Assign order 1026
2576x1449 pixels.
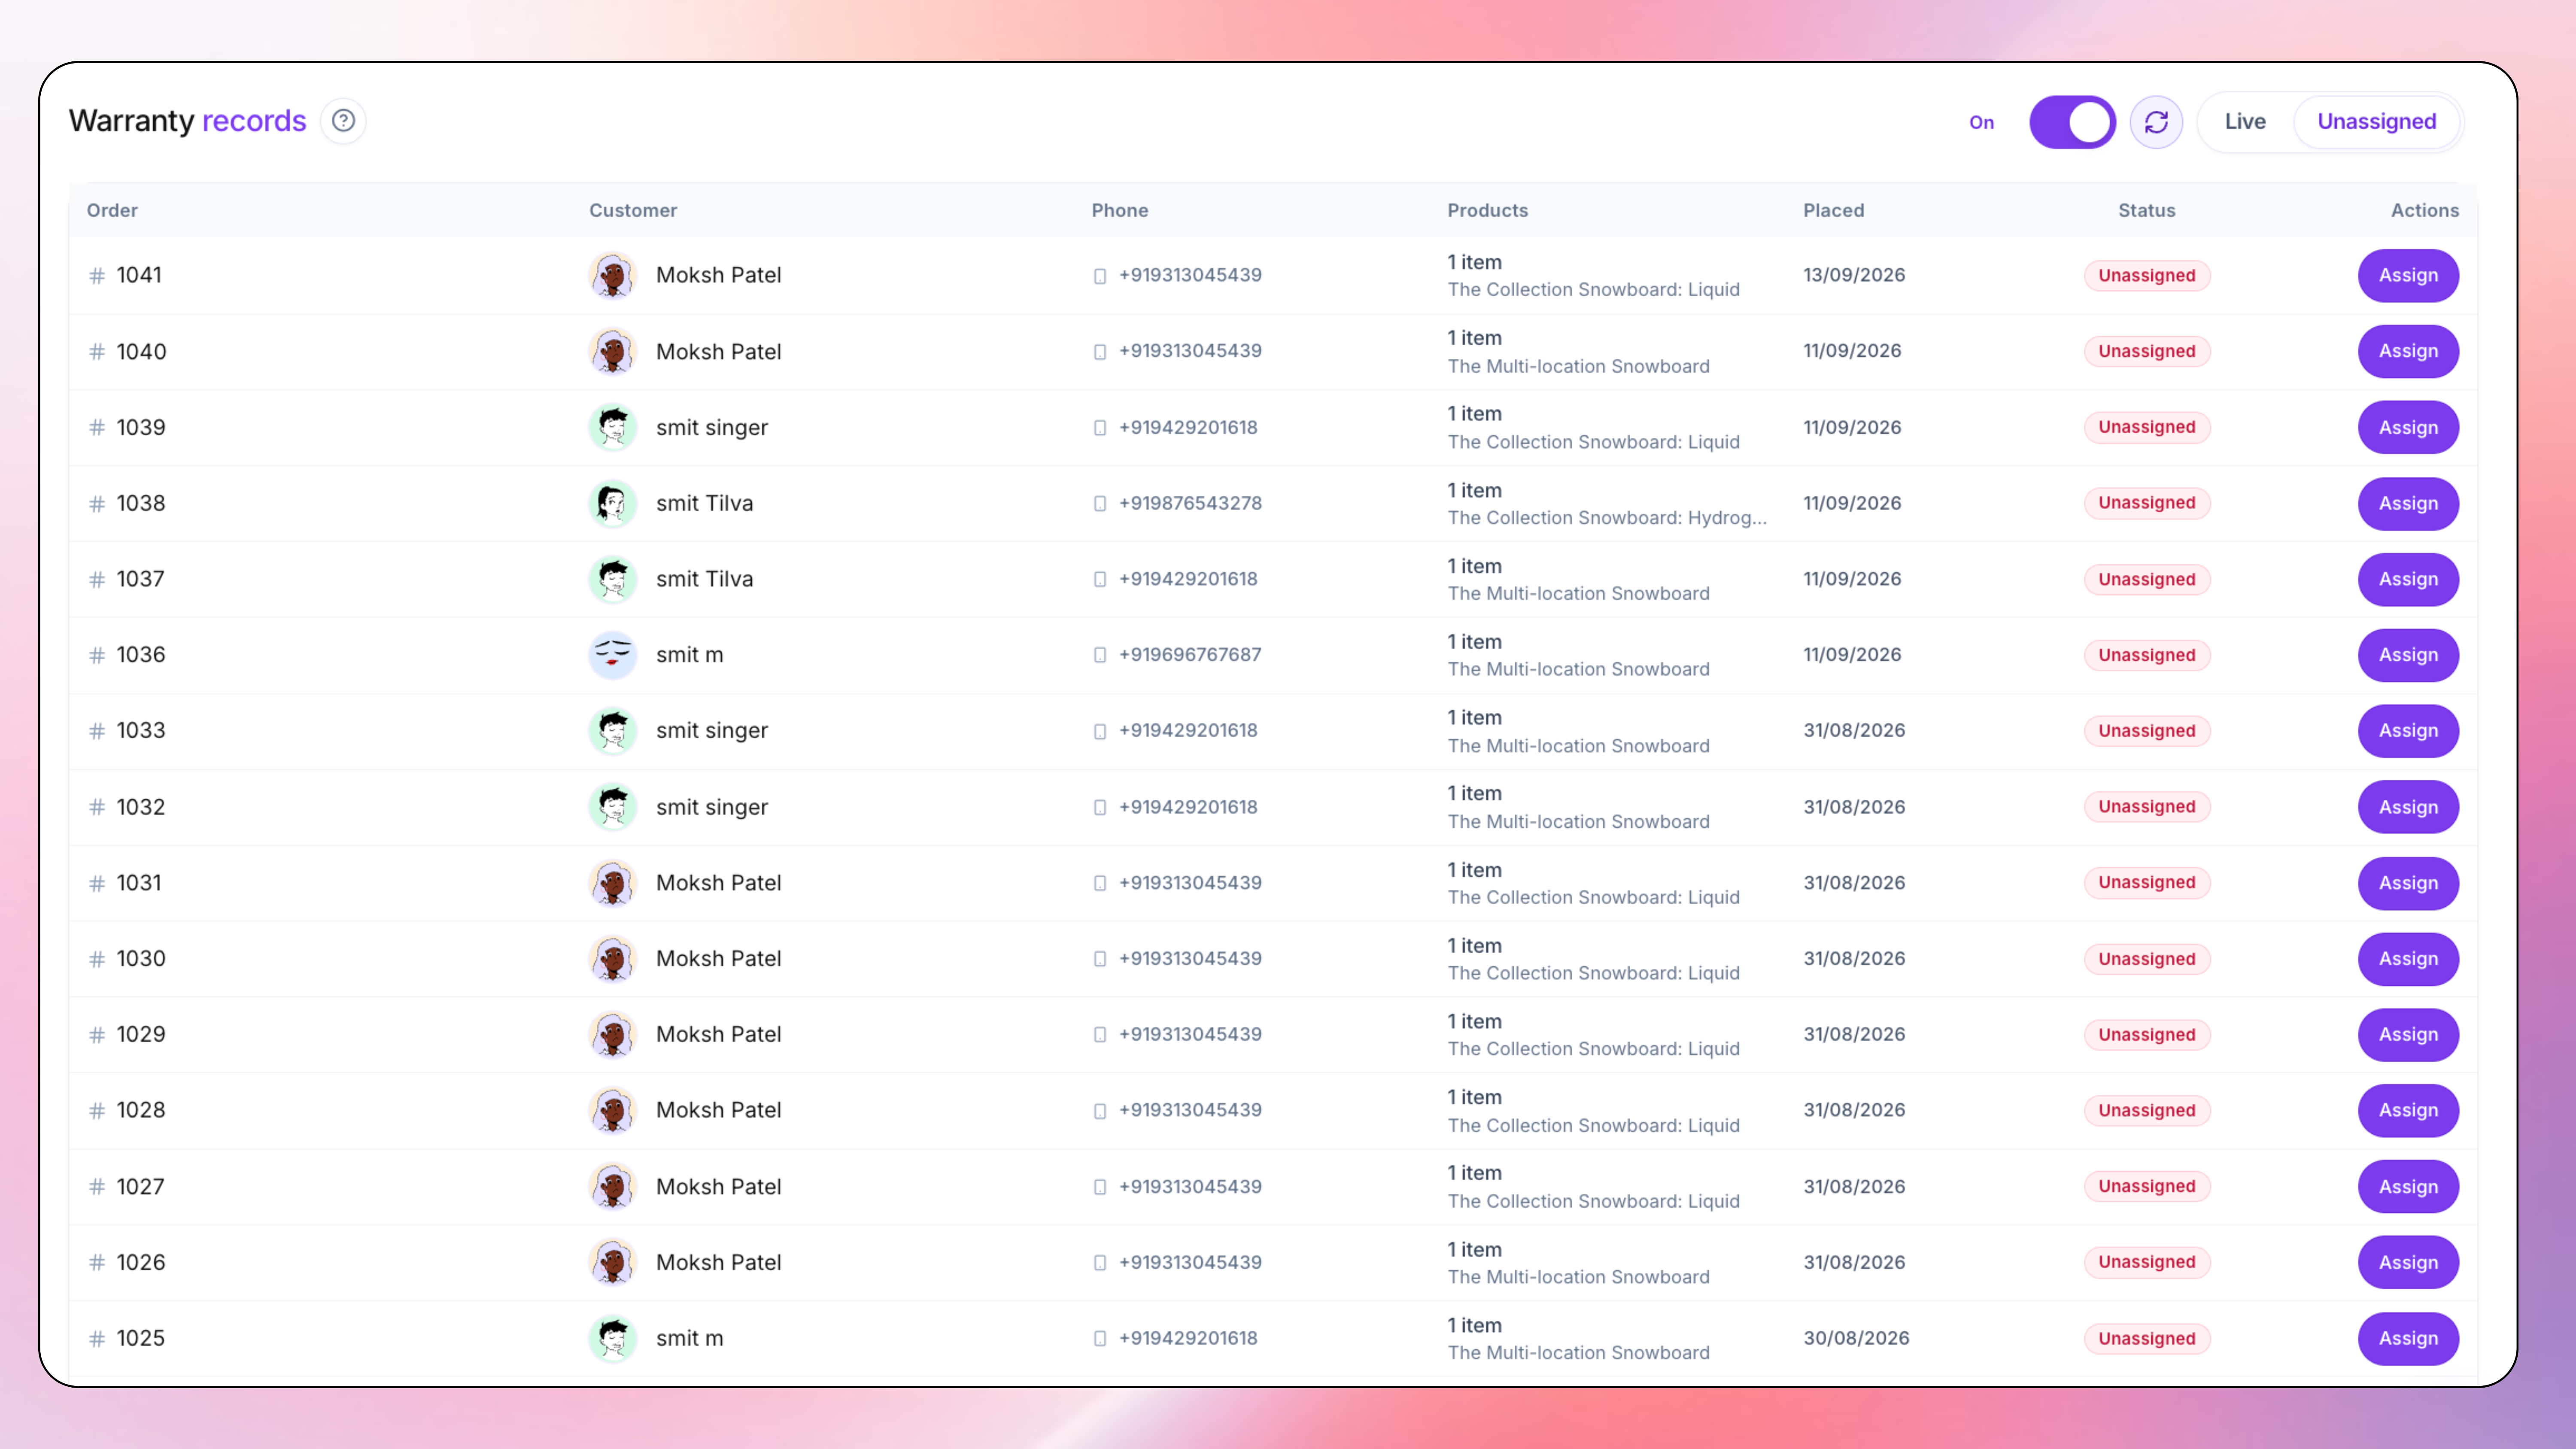tap(2408, 1262)
